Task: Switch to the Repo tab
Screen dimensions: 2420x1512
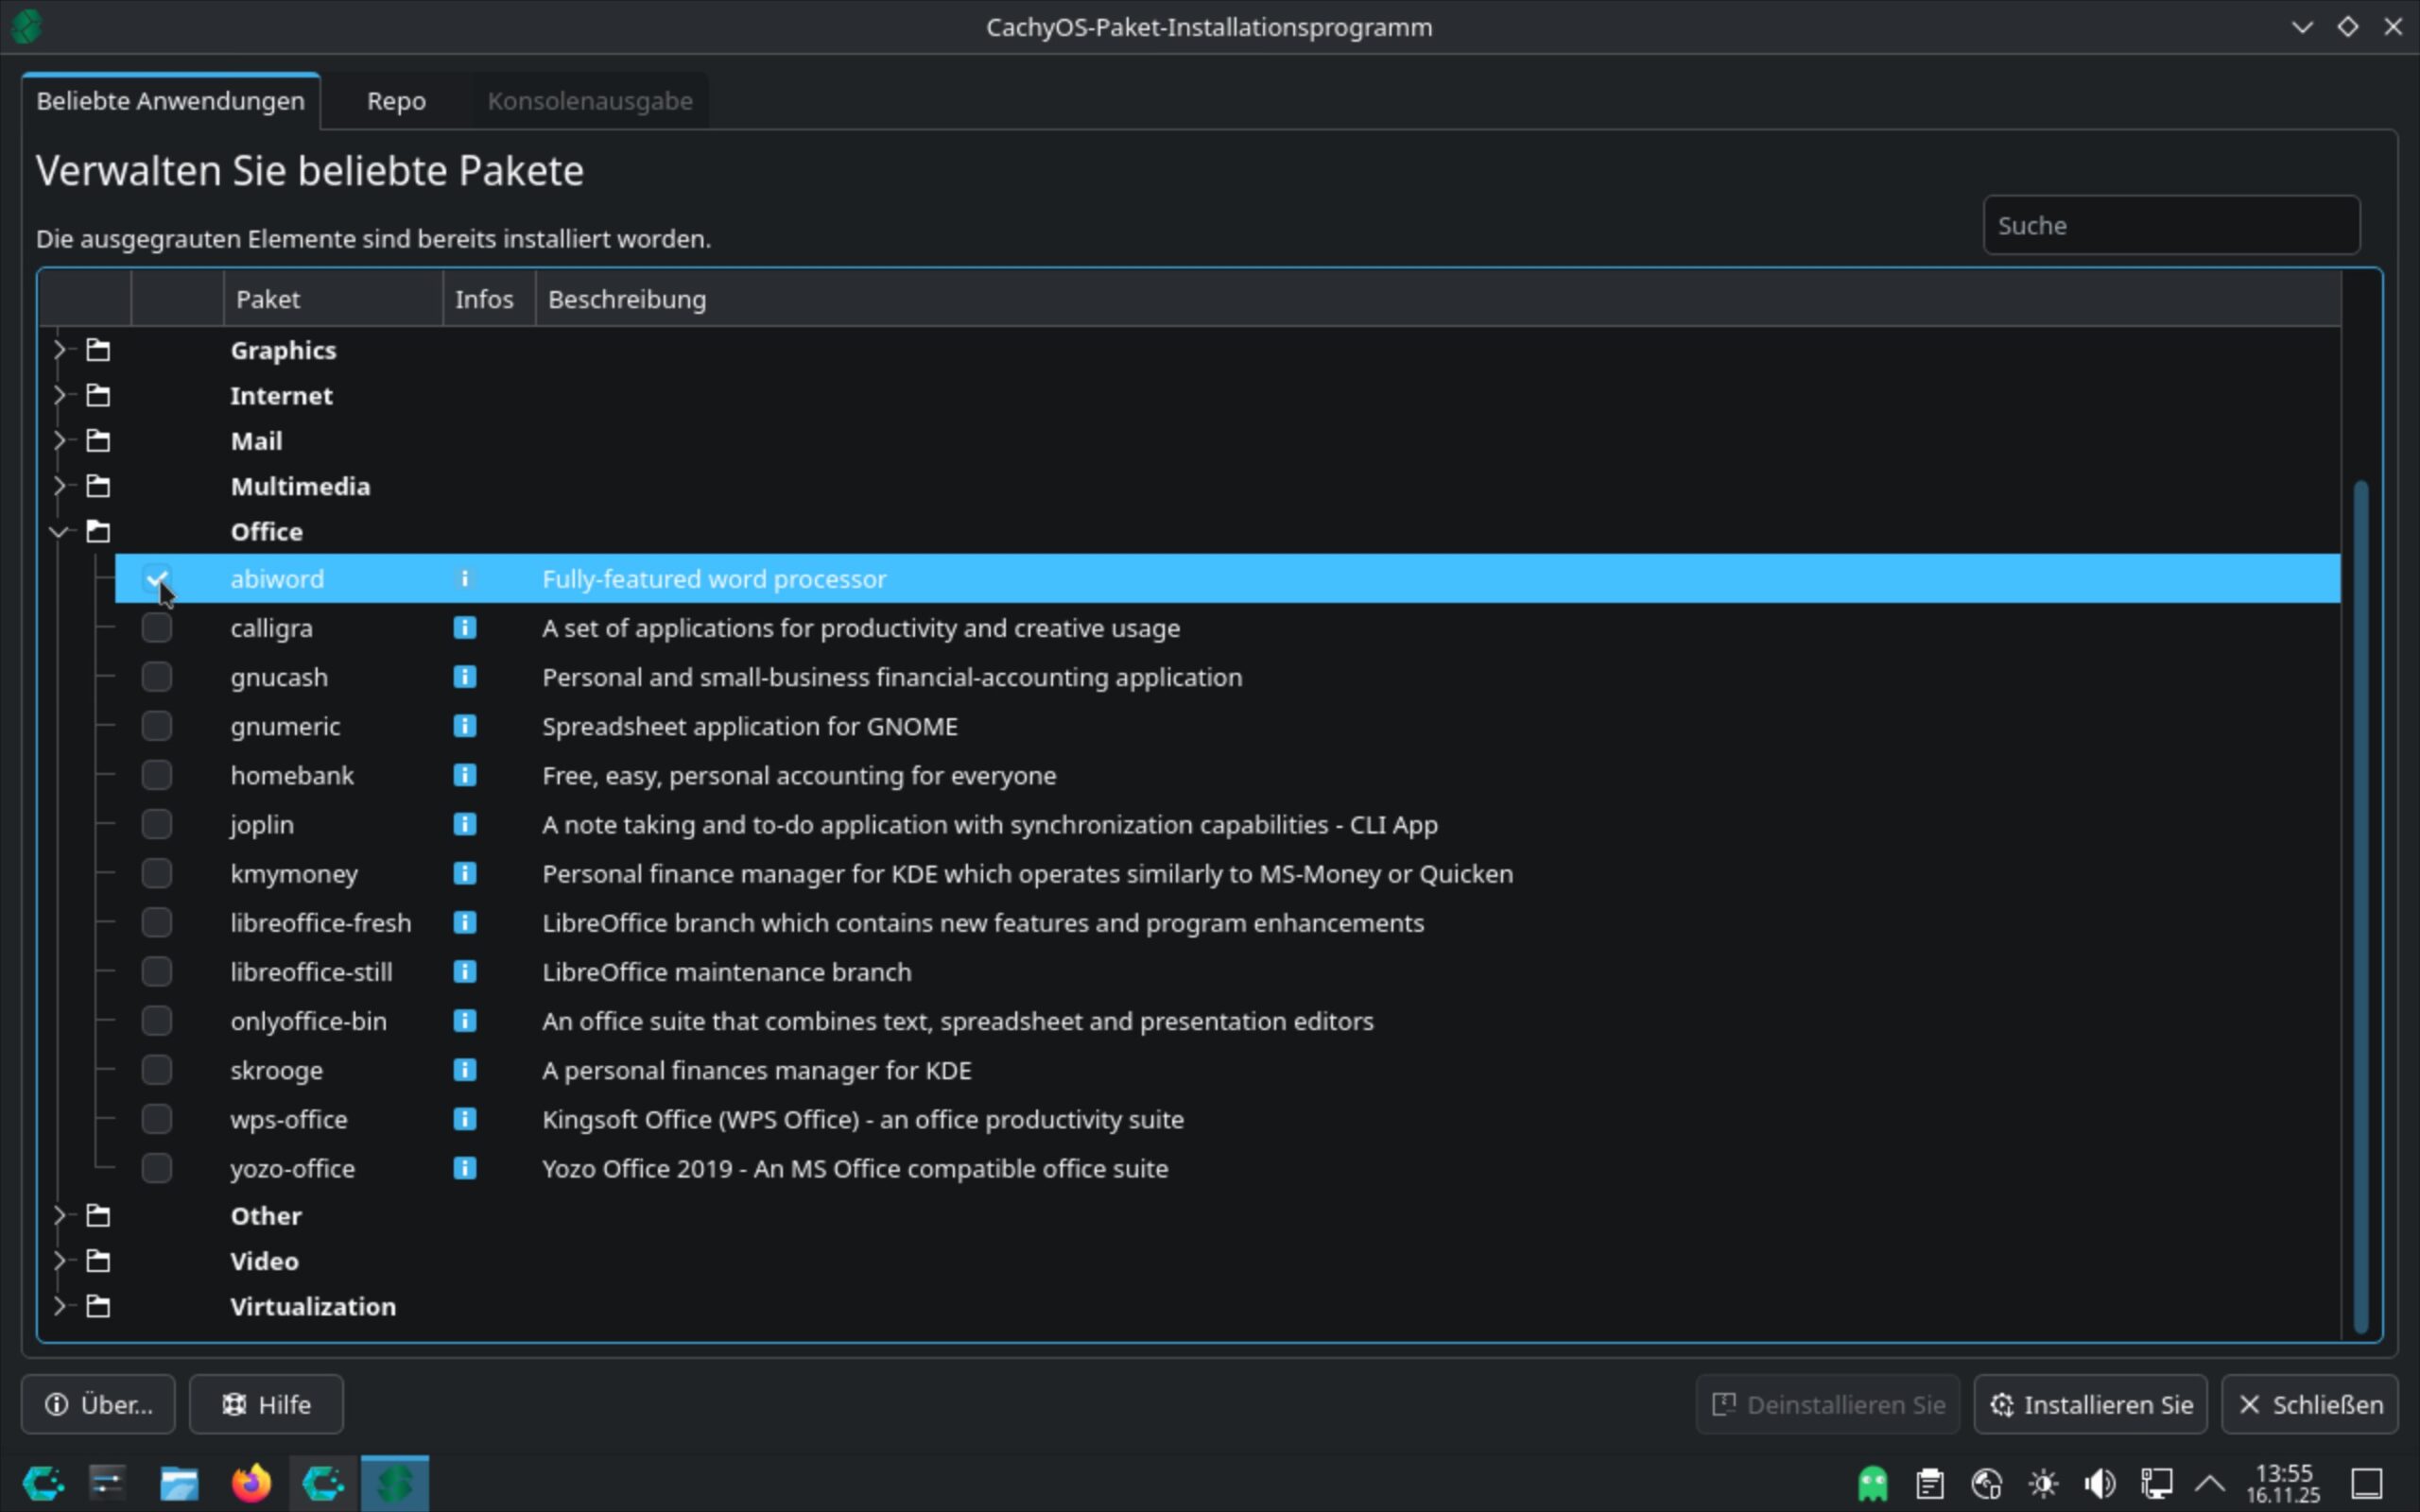Action: [396, 101]
